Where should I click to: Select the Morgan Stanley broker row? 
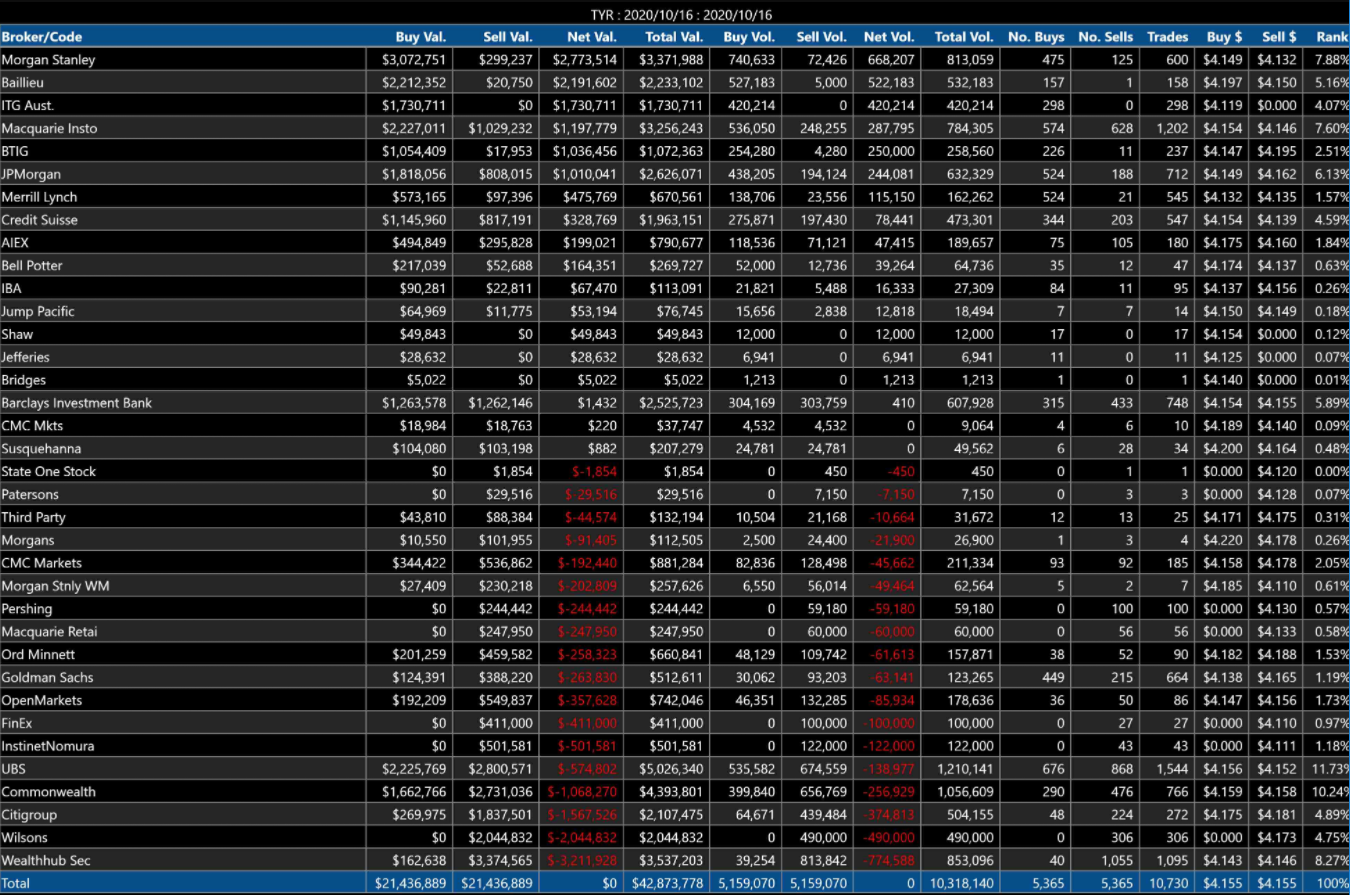(675, 60)
